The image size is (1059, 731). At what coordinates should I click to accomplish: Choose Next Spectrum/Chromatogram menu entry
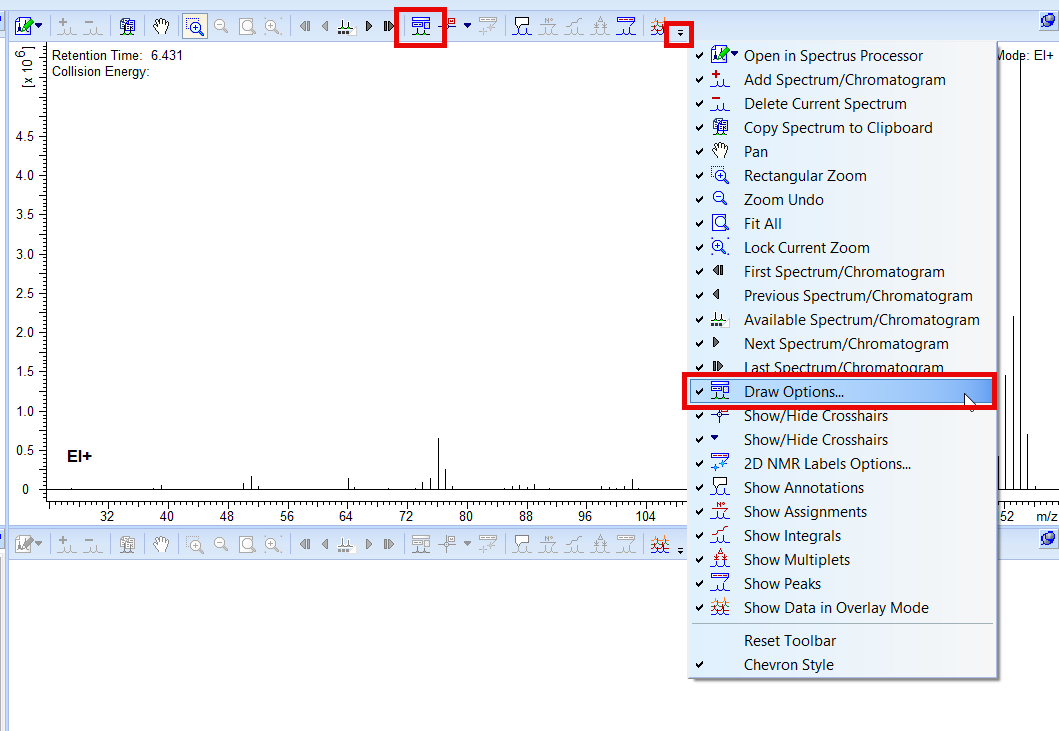point(842,343)
